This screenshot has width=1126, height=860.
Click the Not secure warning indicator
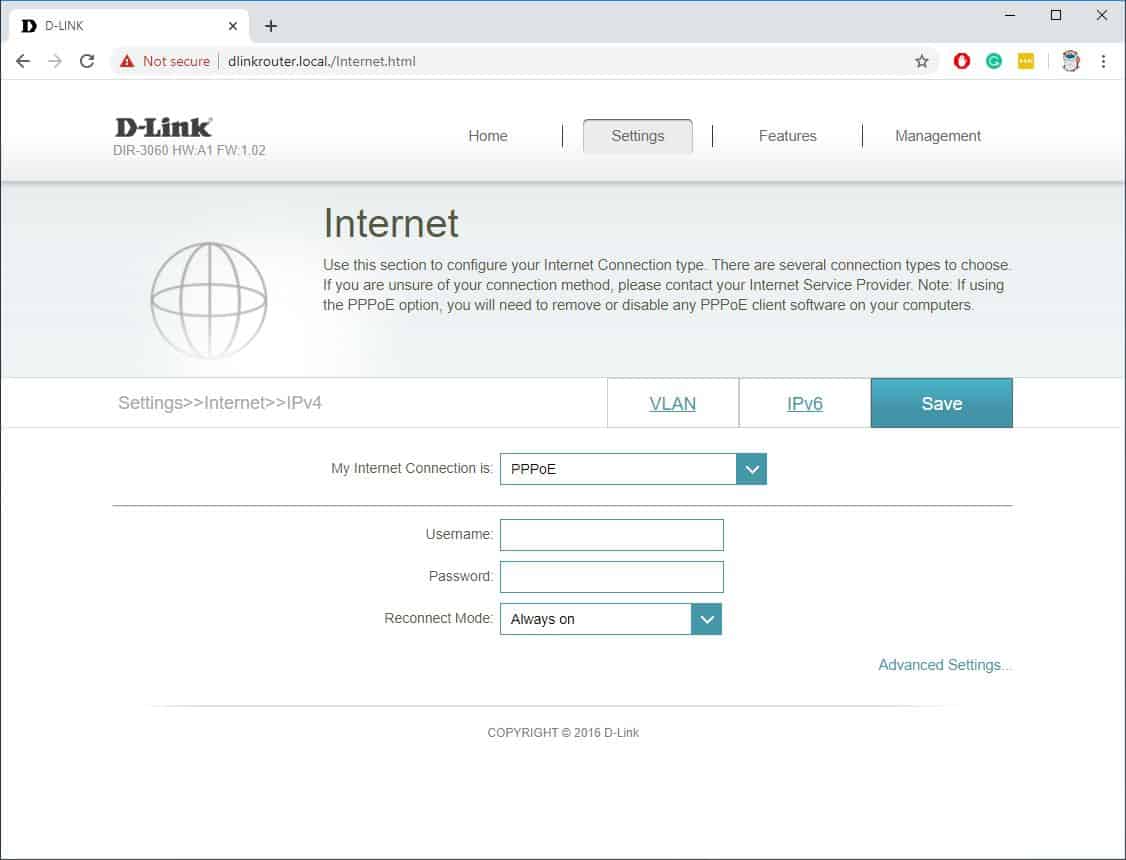tap(164, 61)
